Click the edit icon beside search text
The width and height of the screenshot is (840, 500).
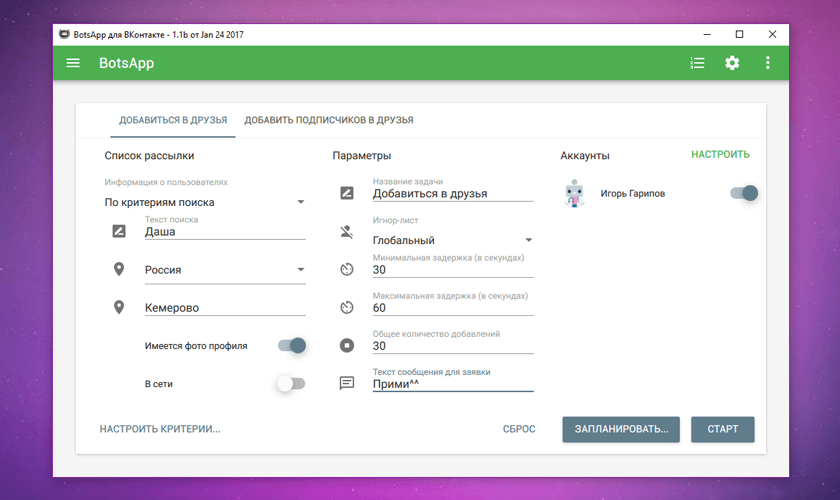(x=119, y=231)
